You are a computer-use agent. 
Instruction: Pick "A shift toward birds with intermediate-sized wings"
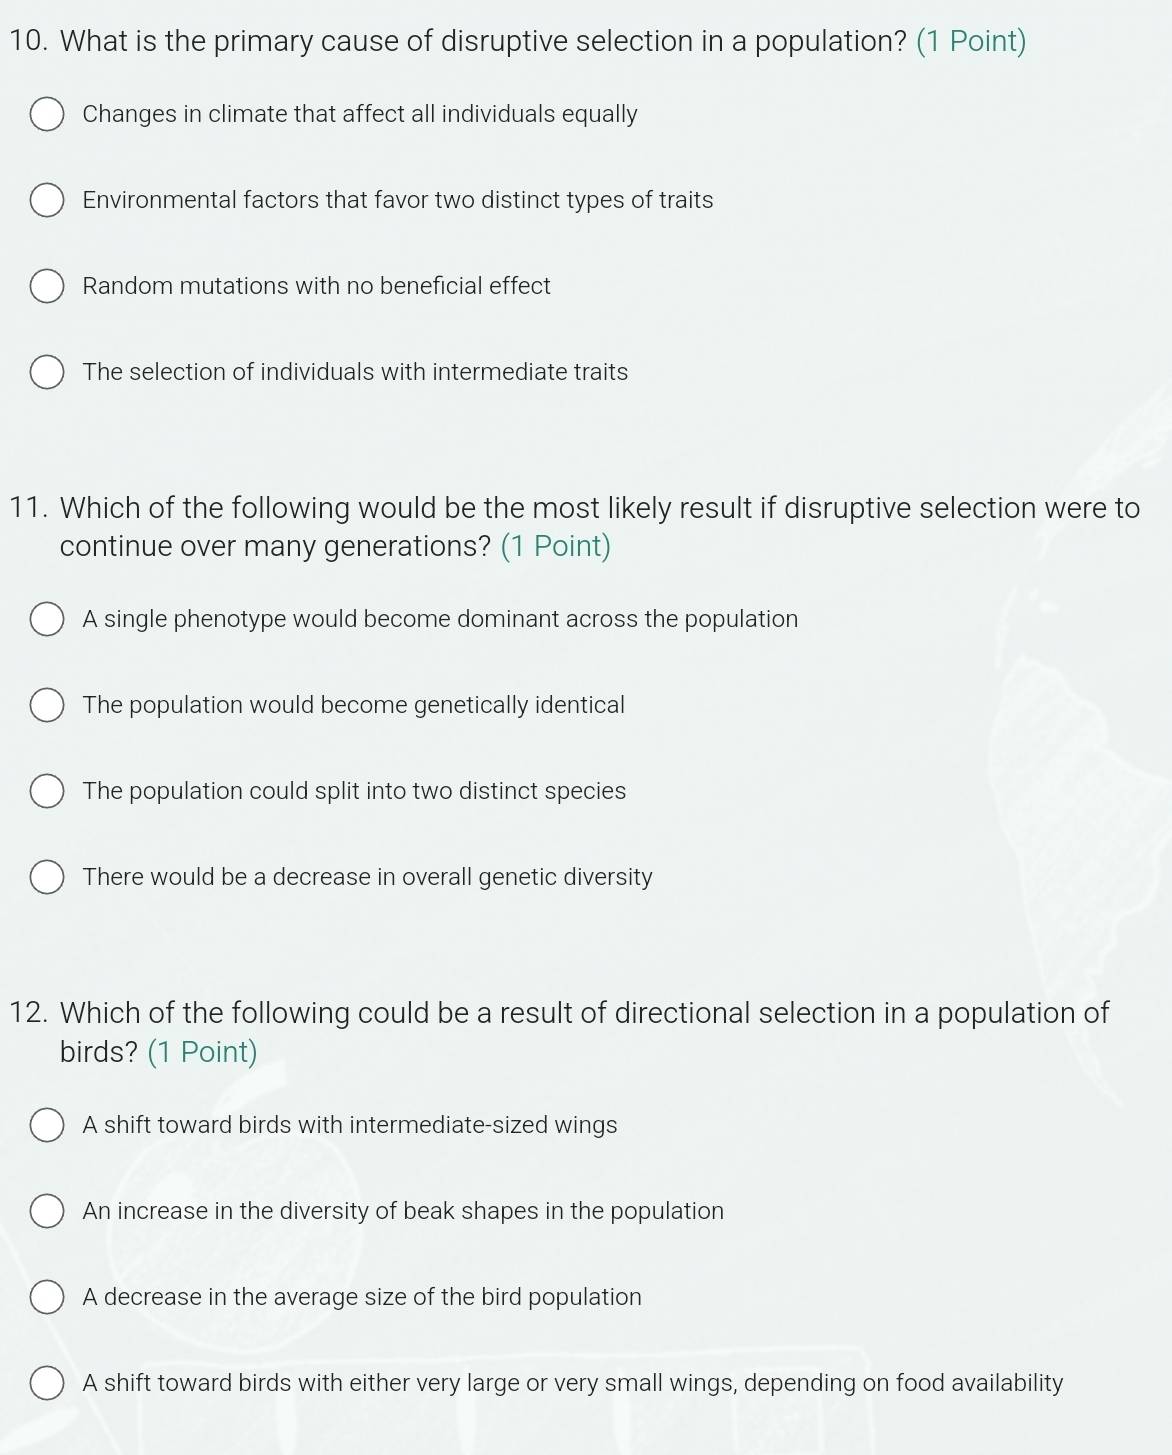pos(47,1126)
